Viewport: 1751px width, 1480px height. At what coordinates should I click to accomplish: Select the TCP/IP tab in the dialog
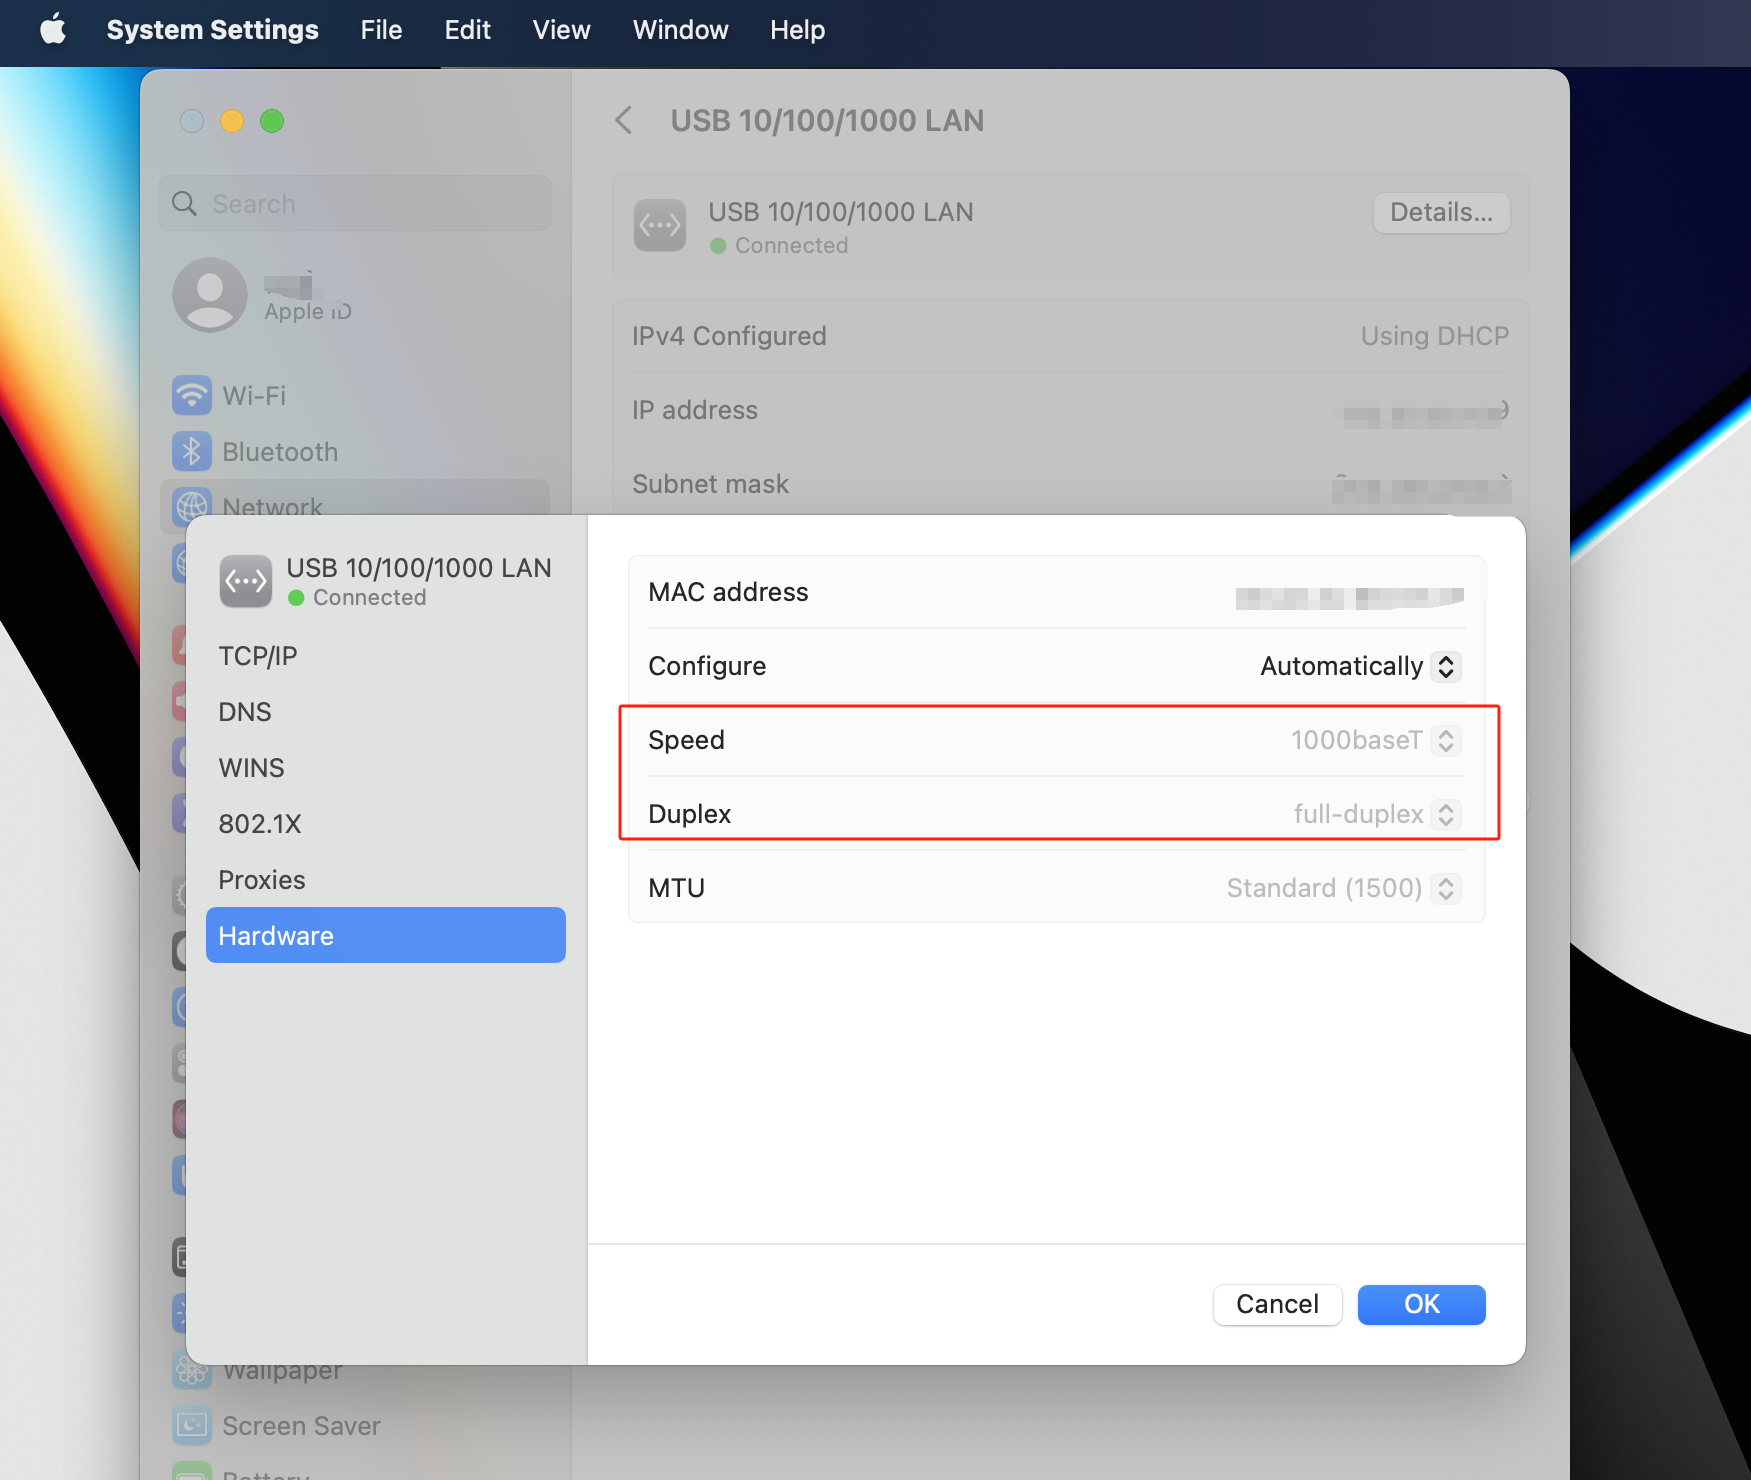386,656
